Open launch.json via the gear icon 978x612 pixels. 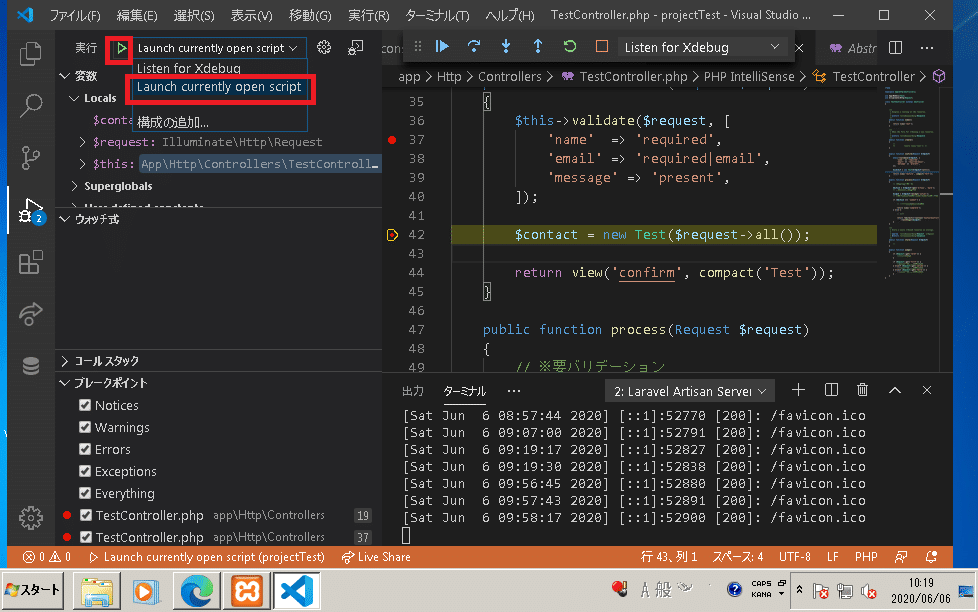point(324,47)
